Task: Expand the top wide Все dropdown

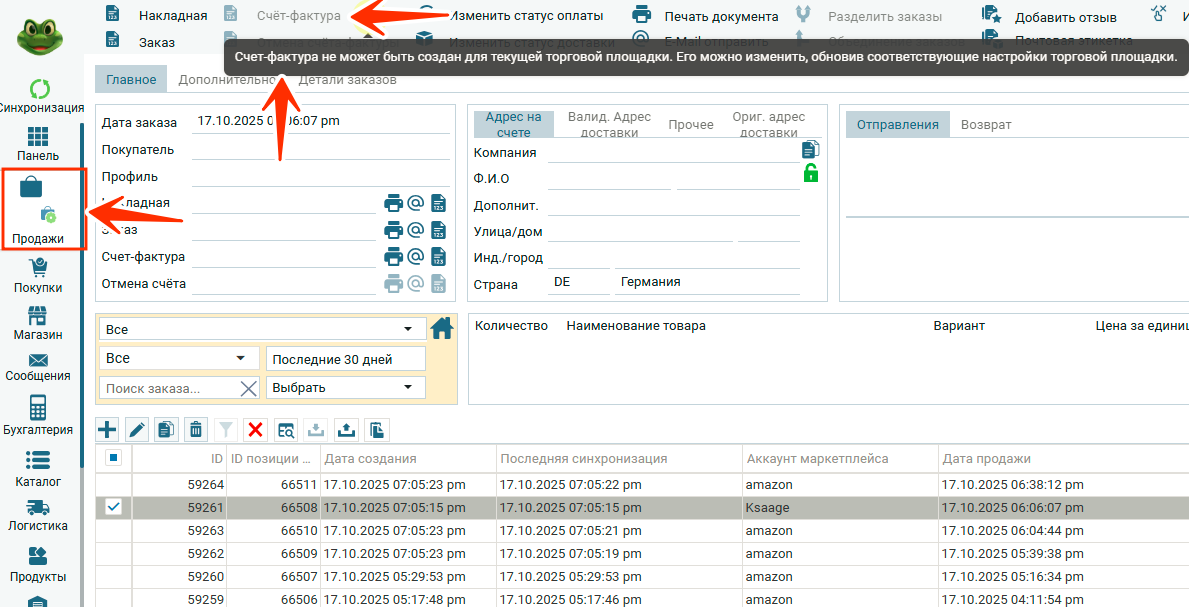Action: tap(261, 329)
